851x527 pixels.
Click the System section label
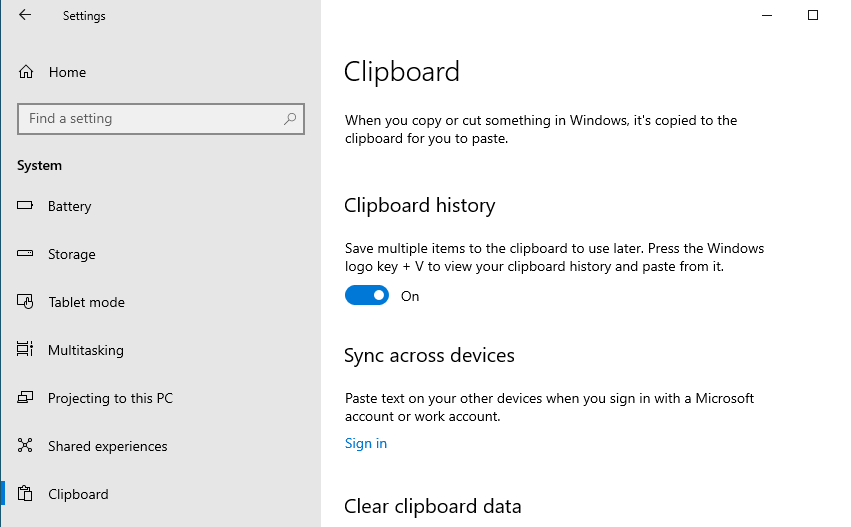[39, 166]
